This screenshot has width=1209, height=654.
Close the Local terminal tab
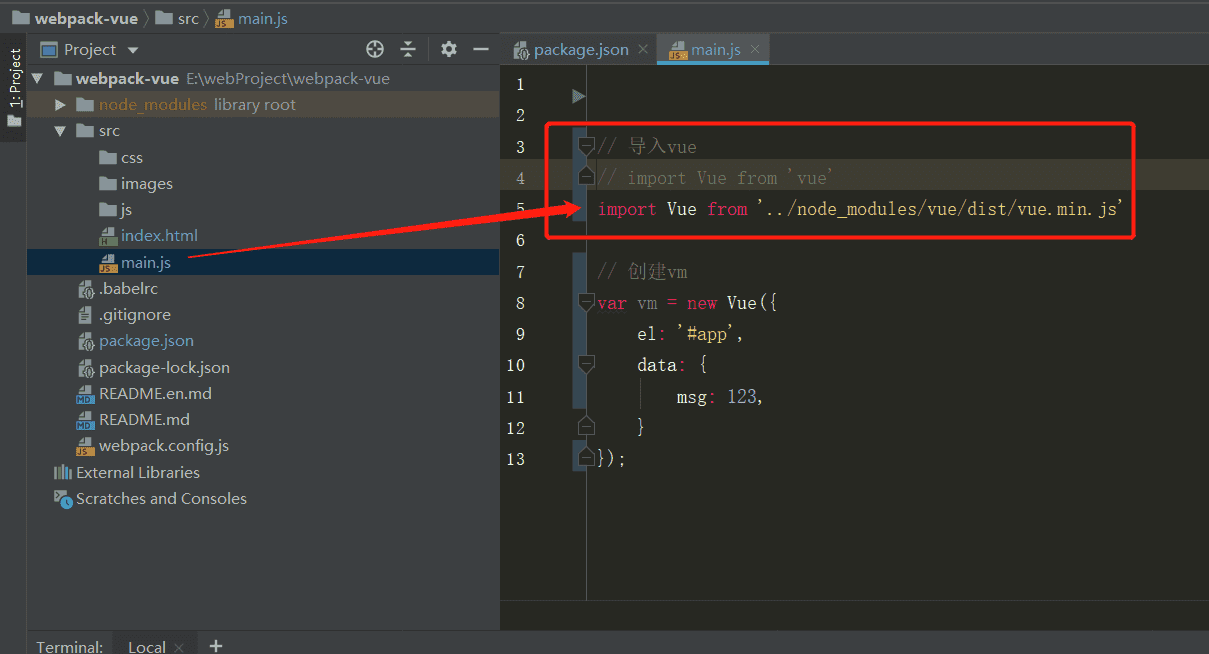click(x=178, y=647)
